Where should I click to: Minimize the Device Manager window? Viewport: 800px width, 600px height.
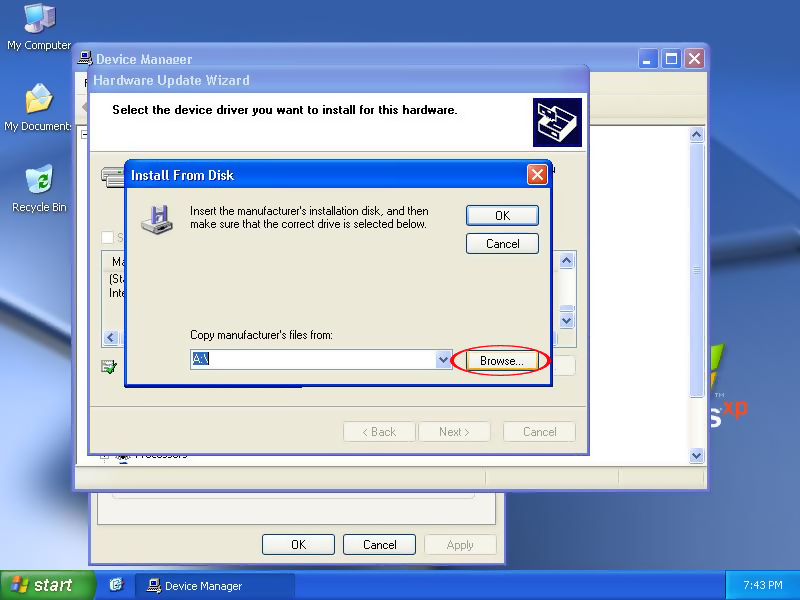coord(647,59)
